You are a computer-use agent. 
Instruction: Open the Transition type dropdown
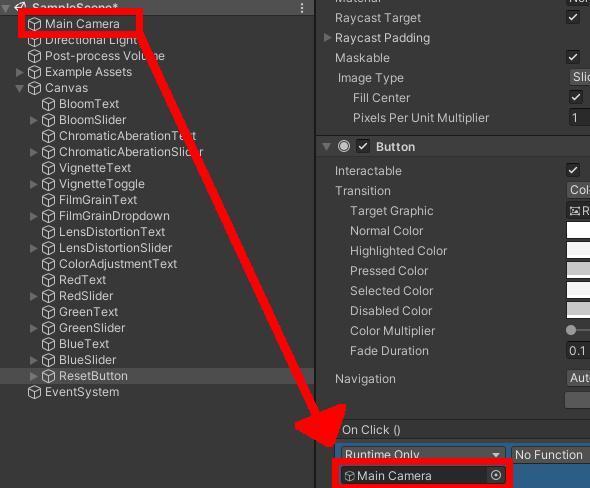578,190
